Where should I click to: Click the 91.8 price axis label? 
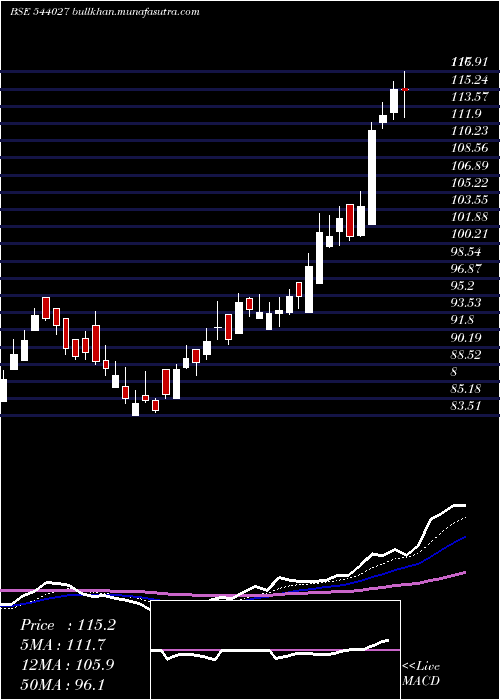[x=462, y=320]
